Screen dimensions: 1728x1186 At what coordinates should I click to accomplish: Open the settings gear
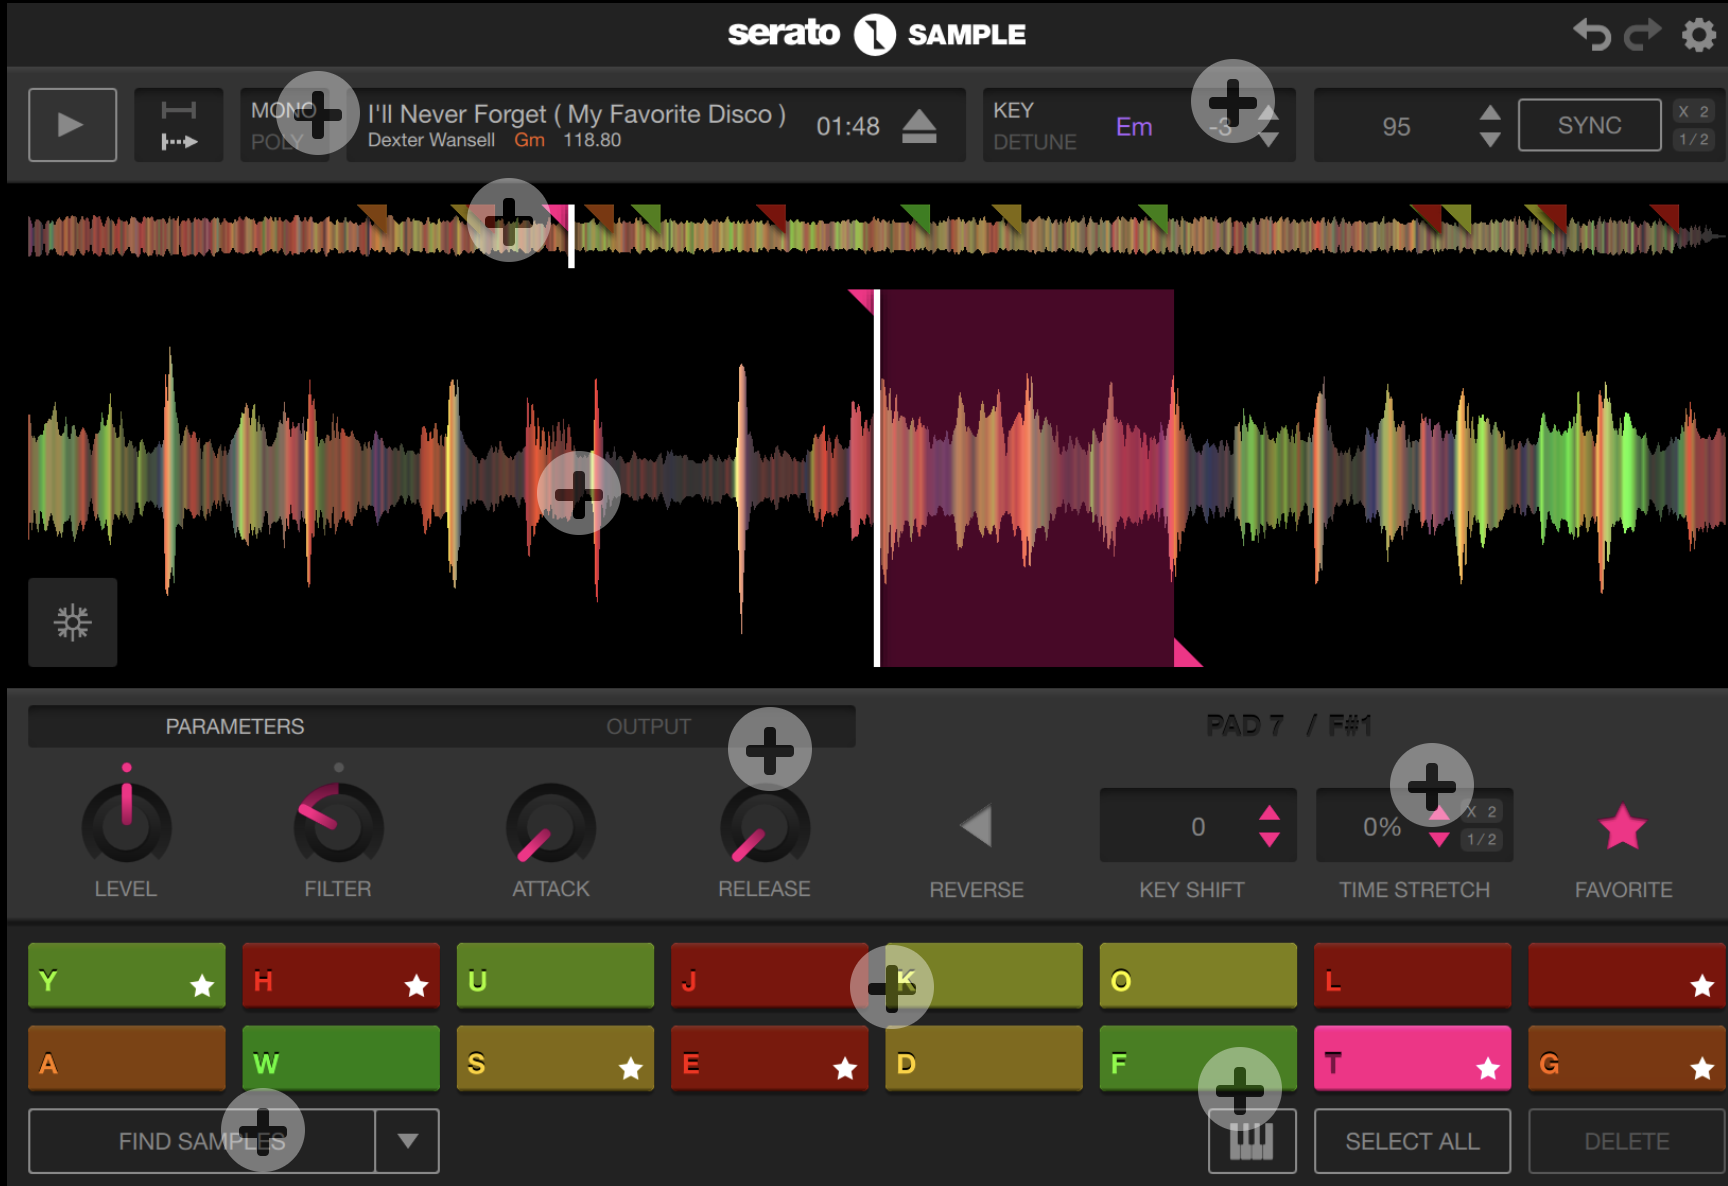coord(1698,35)
